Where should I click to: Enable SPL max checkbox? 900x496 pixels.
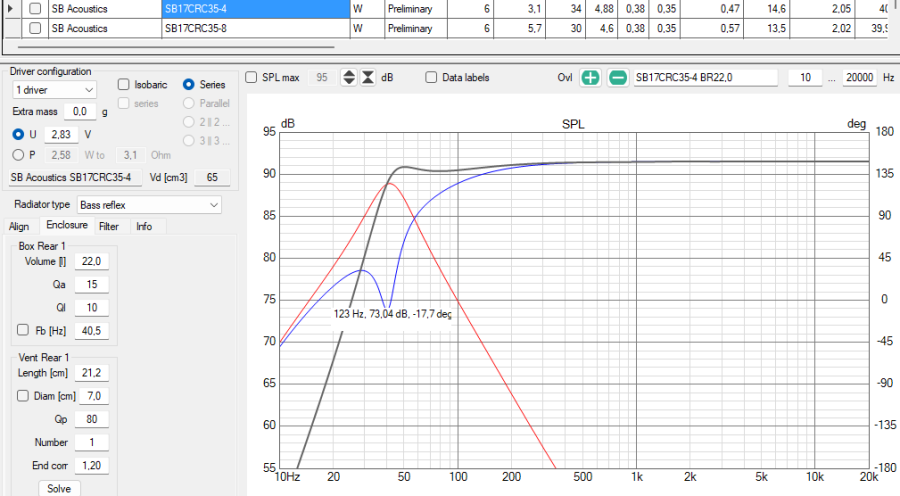pos(251,78)
